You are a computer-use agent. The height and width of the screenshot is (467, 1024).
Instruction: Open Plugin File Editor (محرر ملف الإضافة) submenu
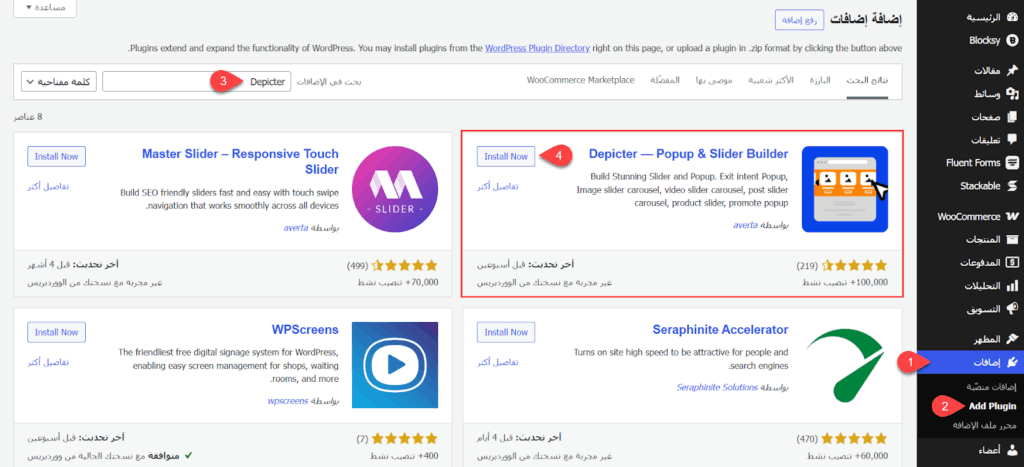(x=984, y=425)
